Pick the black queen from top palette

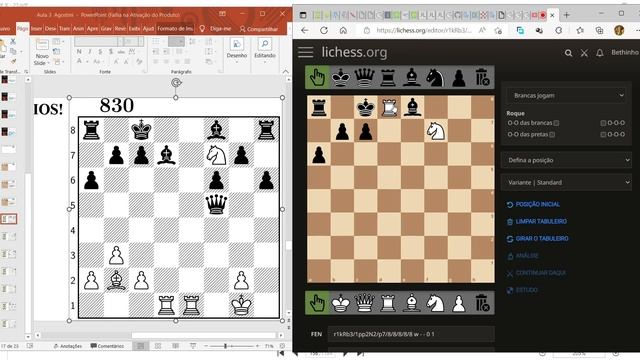[364, 77]
